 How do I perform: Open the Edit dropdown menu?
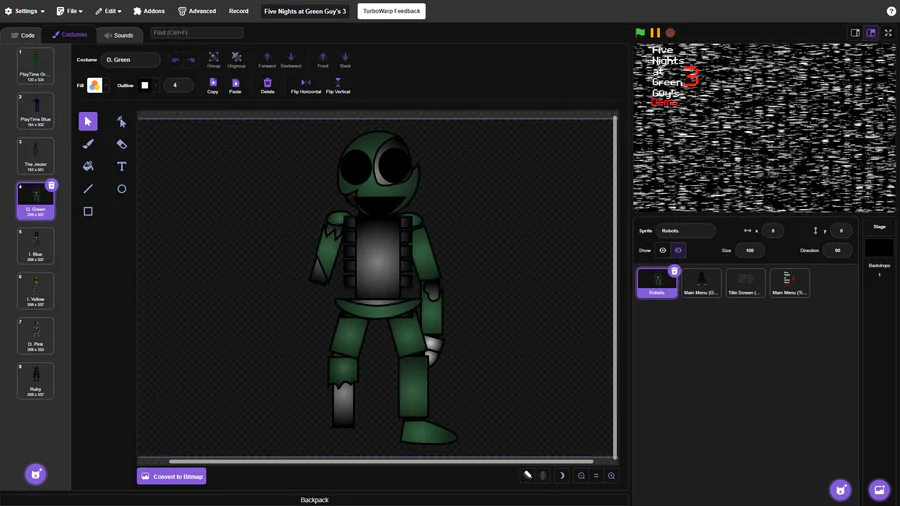click(x=108, y=11)
